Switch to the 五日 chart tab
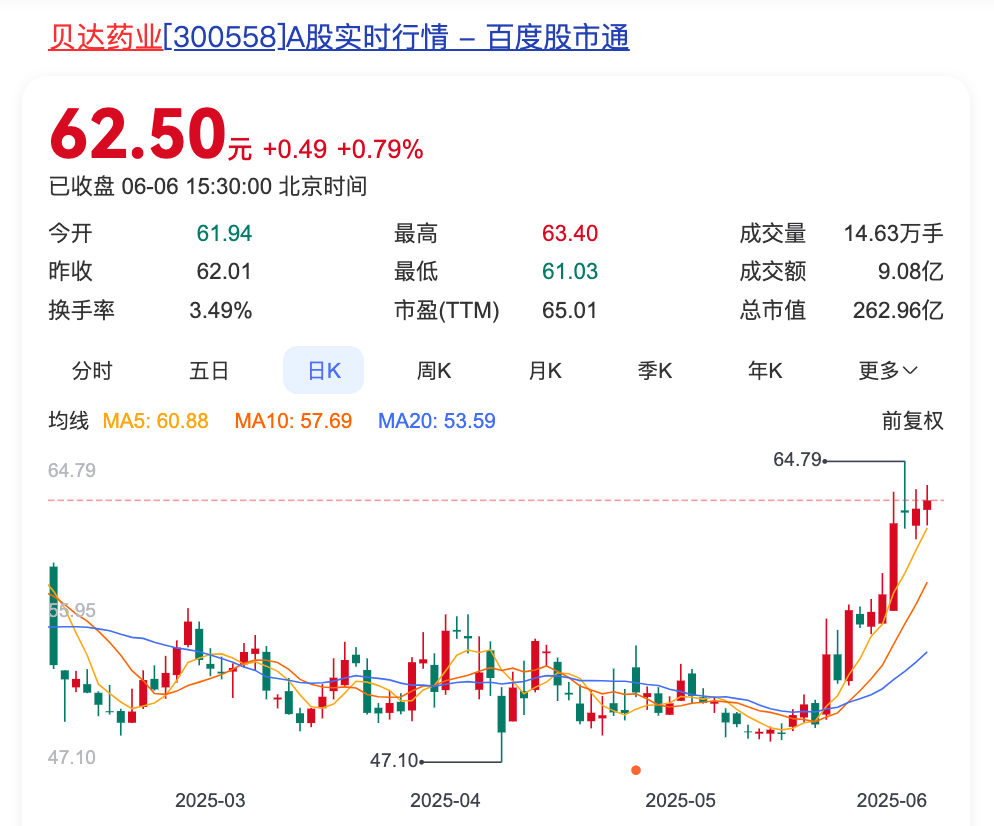994x826 pixels. [x=209, y=370]
